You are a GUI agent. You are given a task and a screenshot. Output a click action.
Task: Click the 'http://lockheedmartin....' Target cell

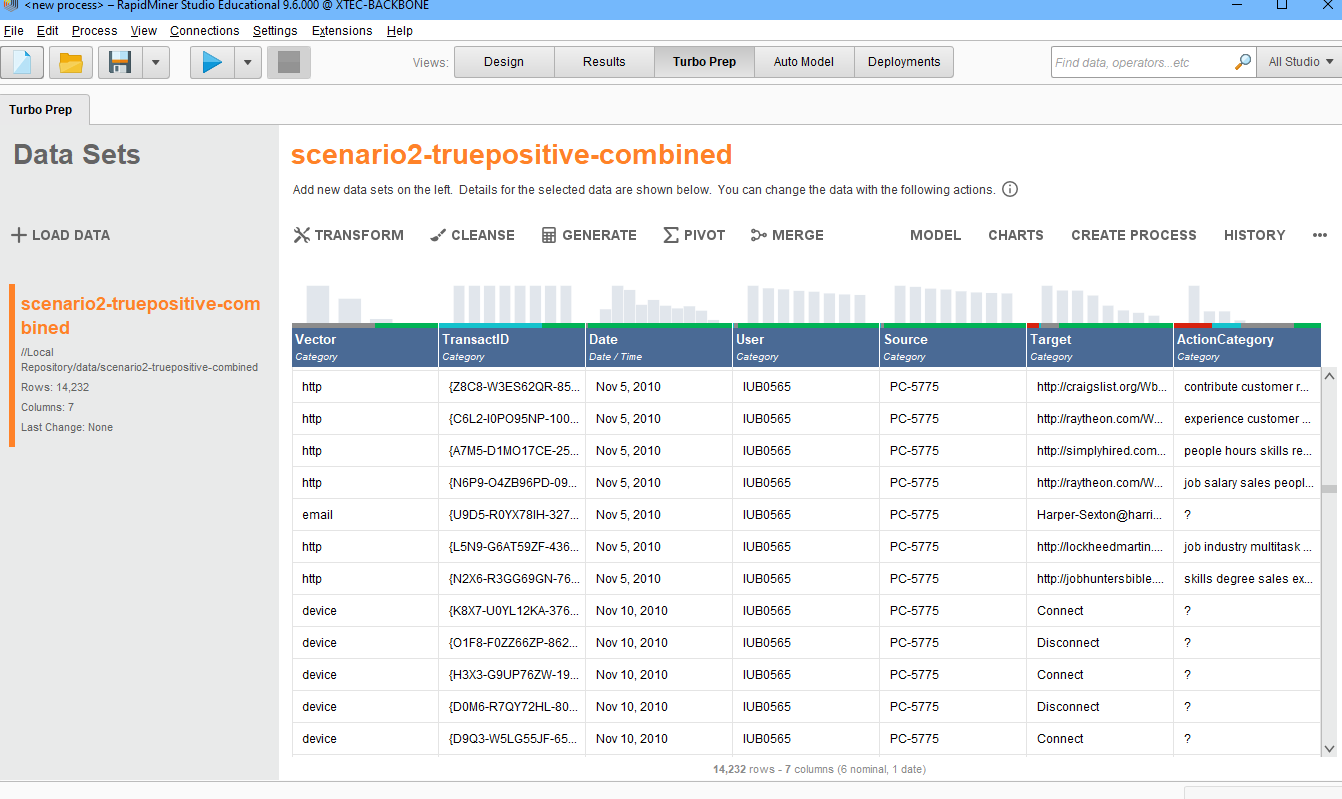(1100, 547)
